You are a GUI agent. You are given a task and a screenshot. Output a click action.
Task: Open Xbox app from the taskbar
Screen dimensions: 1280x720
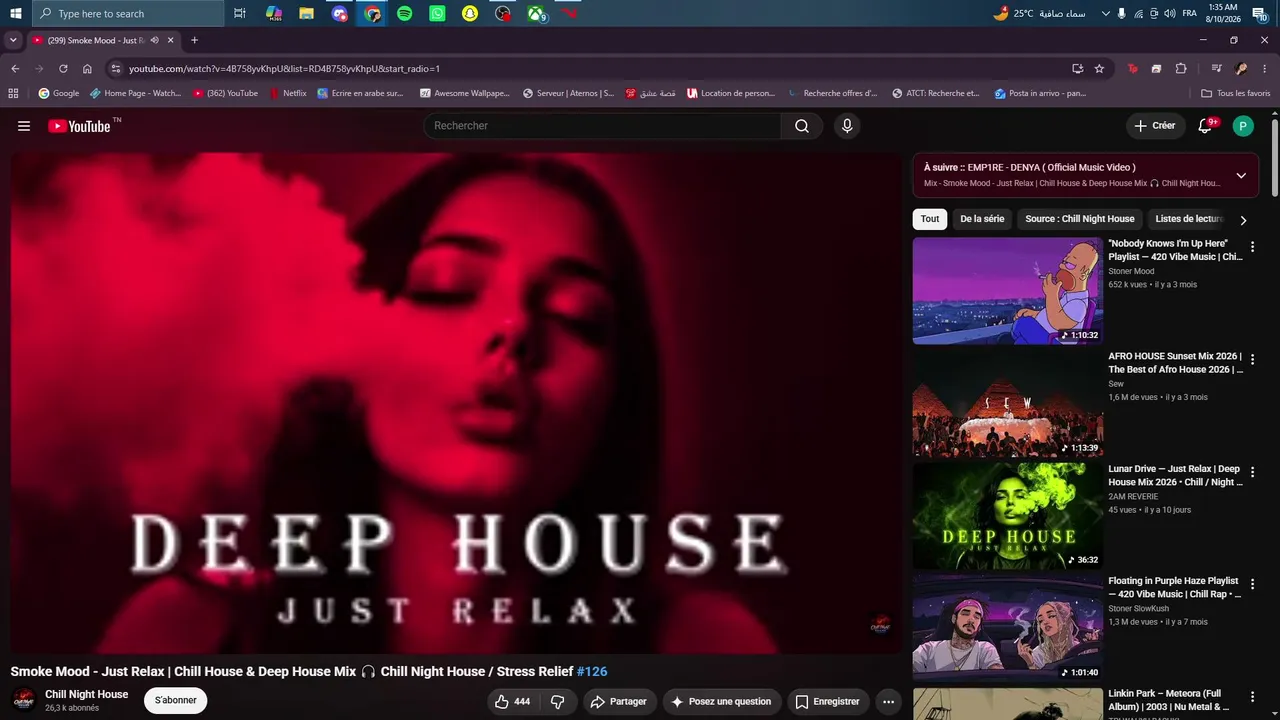coord(537,14)
